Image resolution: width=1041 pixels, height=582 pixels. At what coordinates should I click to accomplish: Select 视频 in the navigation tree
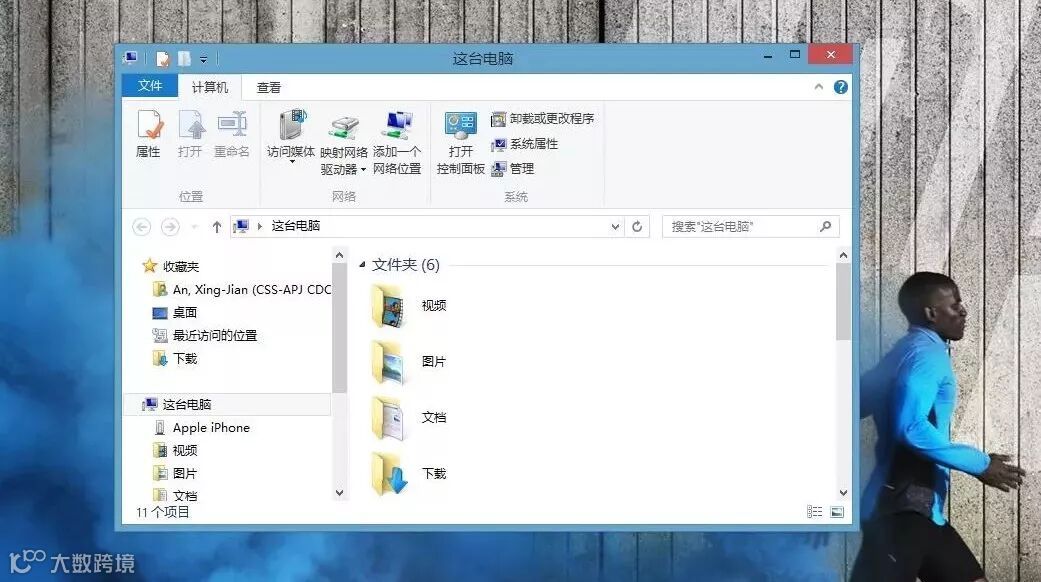[175, 451]
